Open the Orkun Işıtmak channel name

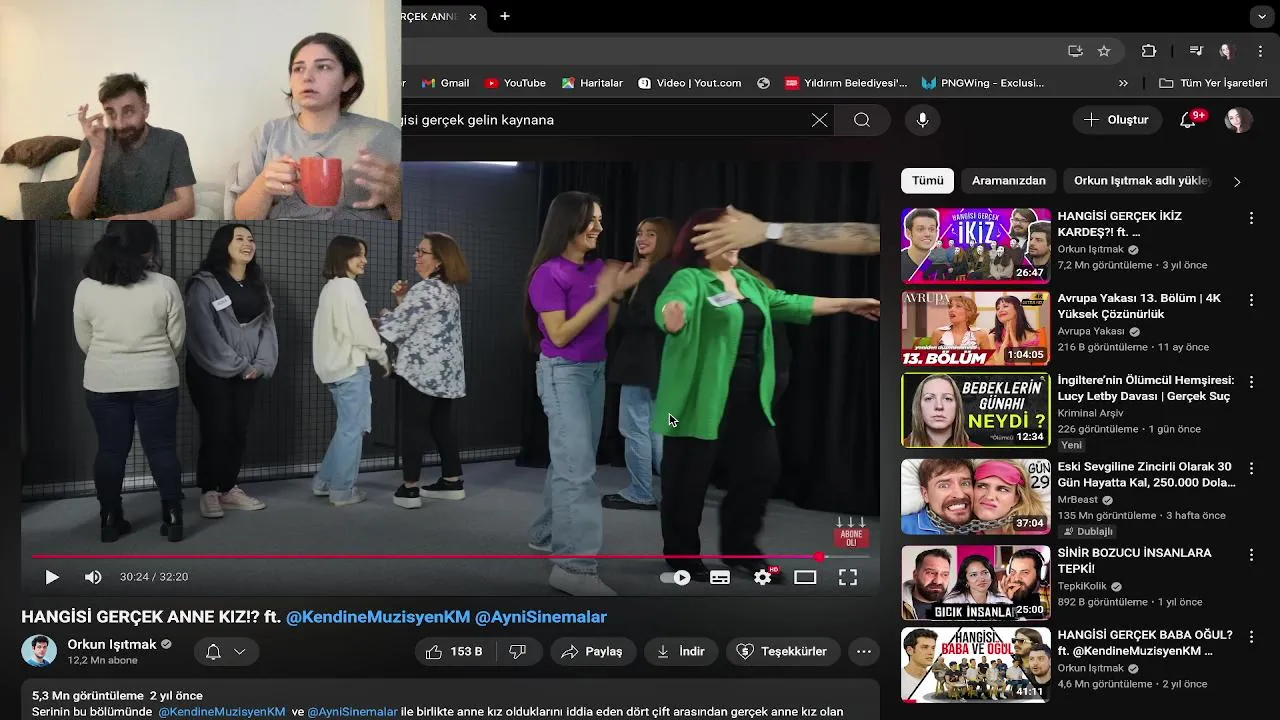(x=113, y=644)
